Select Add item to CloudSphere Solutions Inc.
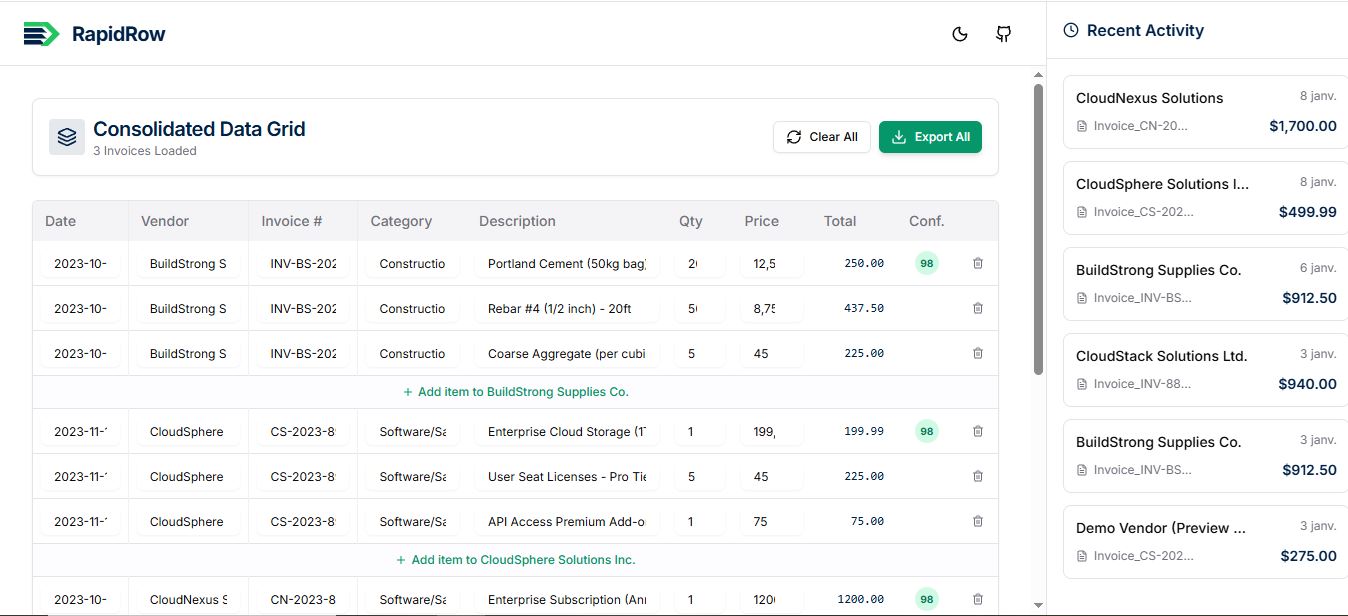This screenshot has height=616, width=1348. click(x=515, y=559)
